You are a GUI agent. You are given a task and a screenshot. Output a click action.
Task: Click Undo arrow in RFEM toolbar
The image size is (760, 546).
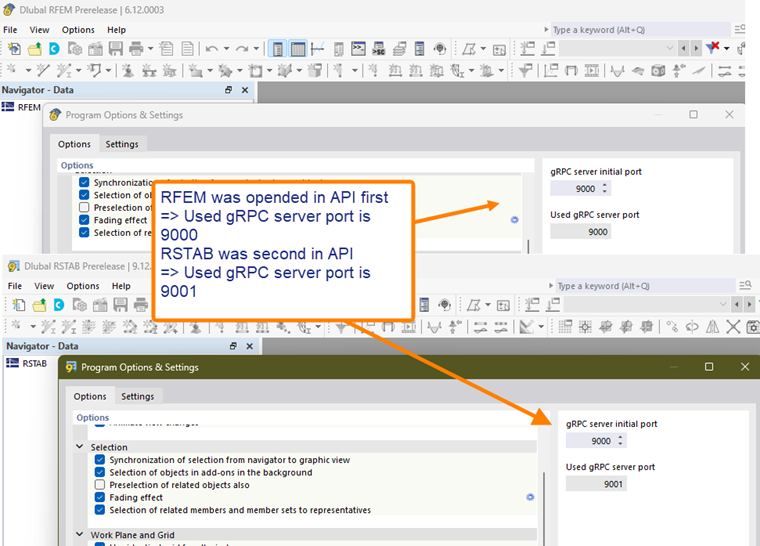[211, 48]
